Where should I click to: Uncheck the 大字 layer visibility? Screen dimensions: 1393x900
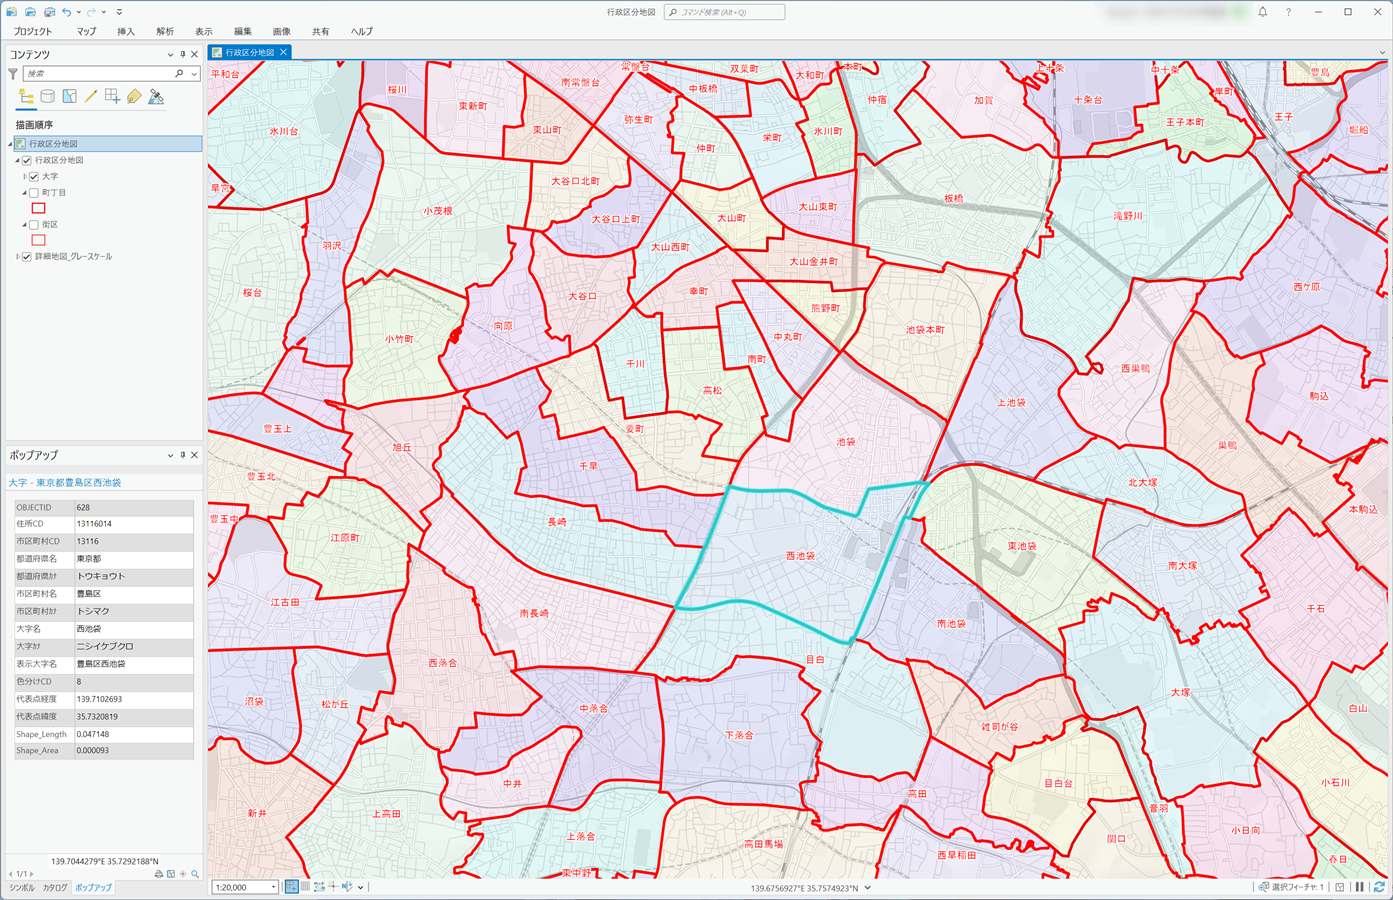tap(34, 176)
